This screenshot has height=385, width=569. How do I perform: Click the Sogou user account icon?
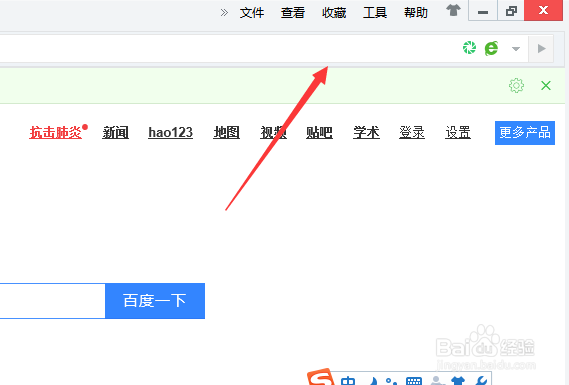point(437,381)
